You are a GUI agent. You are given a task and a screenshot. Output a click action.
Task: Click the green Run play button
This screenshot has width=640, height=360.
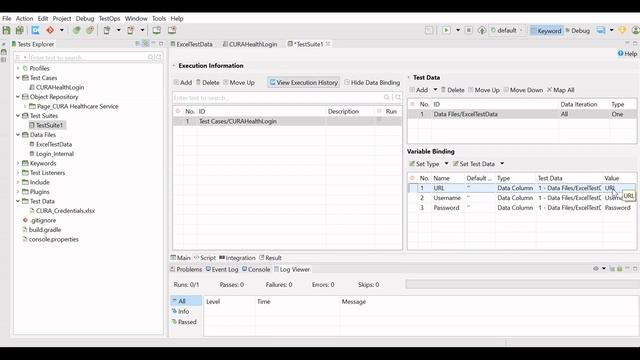point(446,30)
